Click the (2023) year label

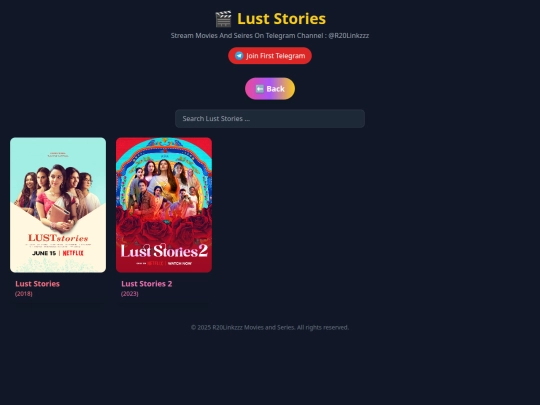(130, 294)
